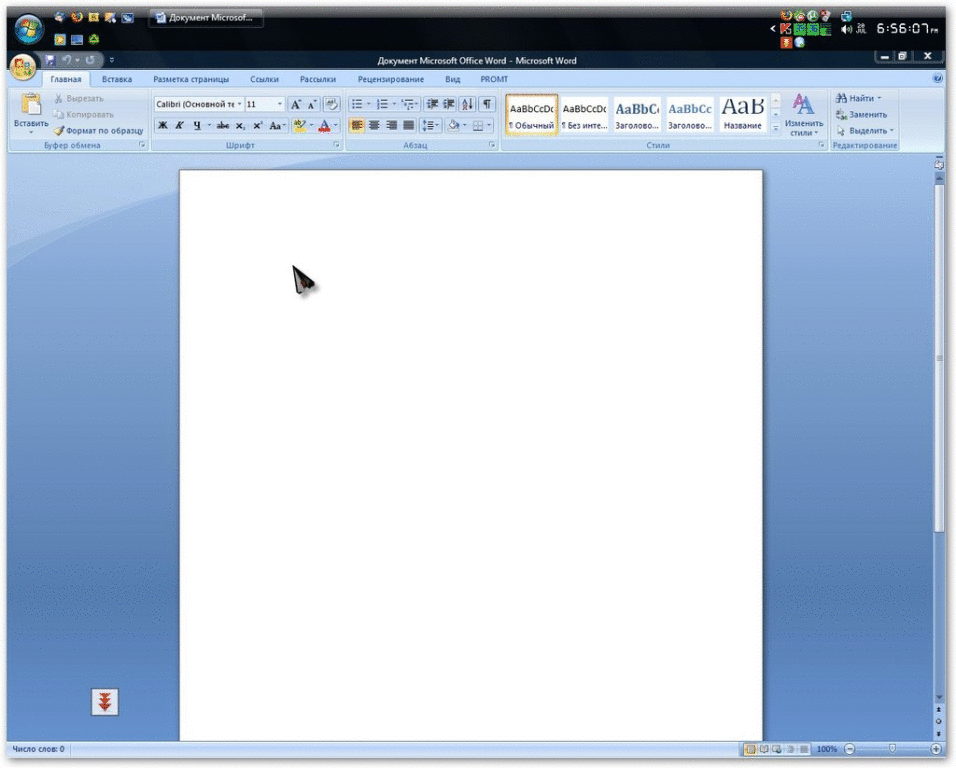This screenshot has width=956, height=768.
Task: Switch to Web Layout view in status bar
Action: click(x=777, y=749)
